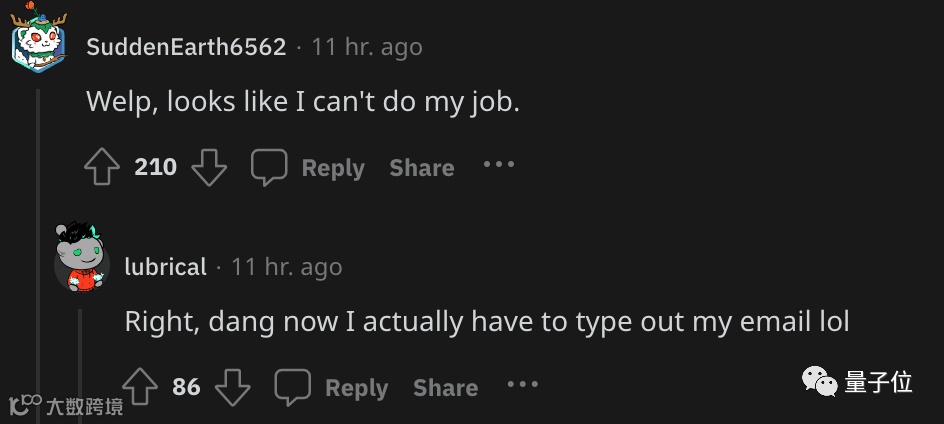Screen dimensions: 944x424
Task: Collapse SuddenEarth6562's comment thread line
Action: 39,250
